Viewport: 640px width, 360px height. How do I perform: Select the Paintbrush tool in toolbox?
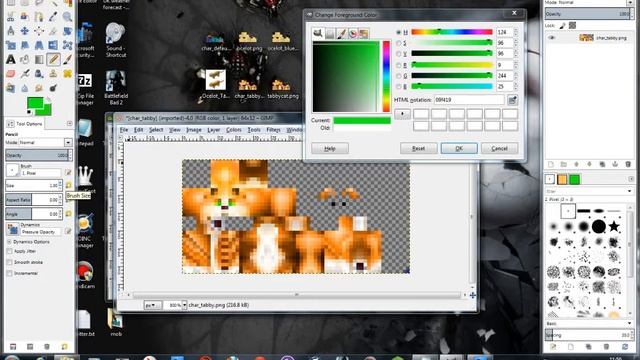(x=67, y=60)
